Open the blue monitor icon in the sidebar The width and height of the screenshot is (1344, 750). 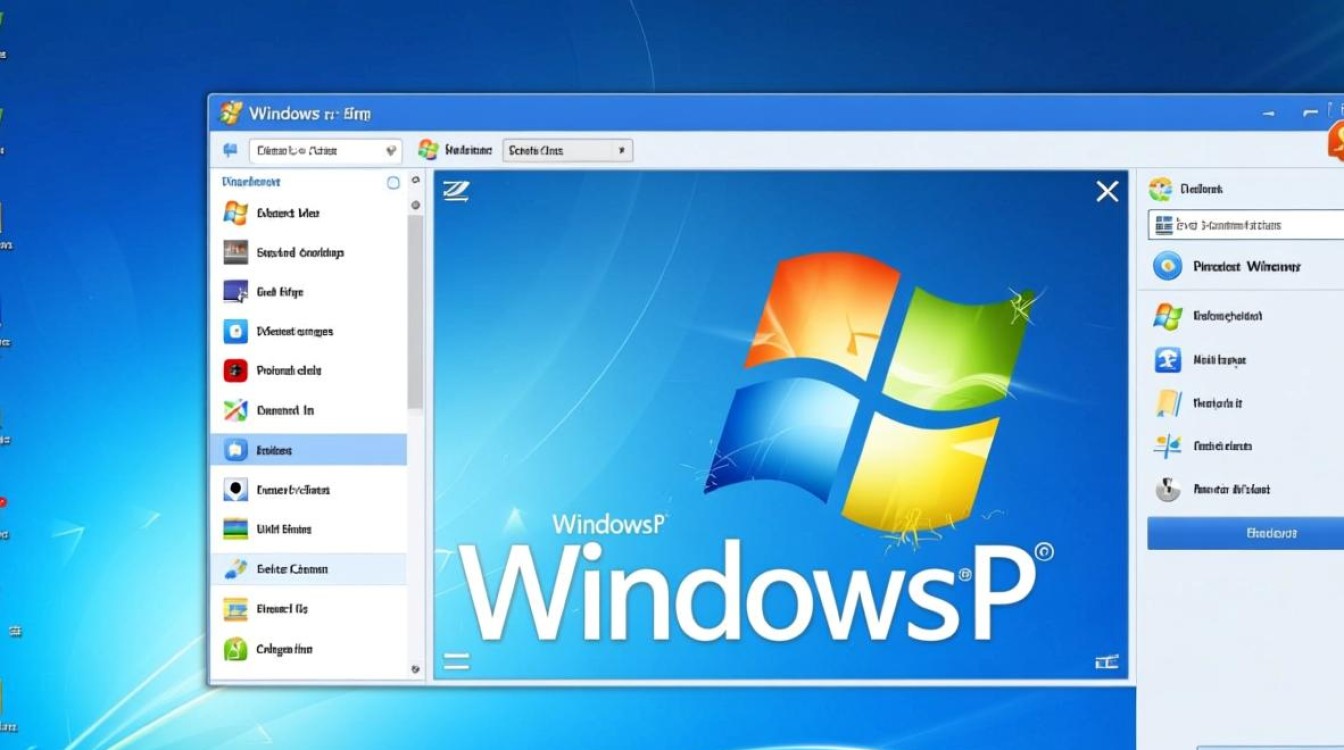[236, 291]
